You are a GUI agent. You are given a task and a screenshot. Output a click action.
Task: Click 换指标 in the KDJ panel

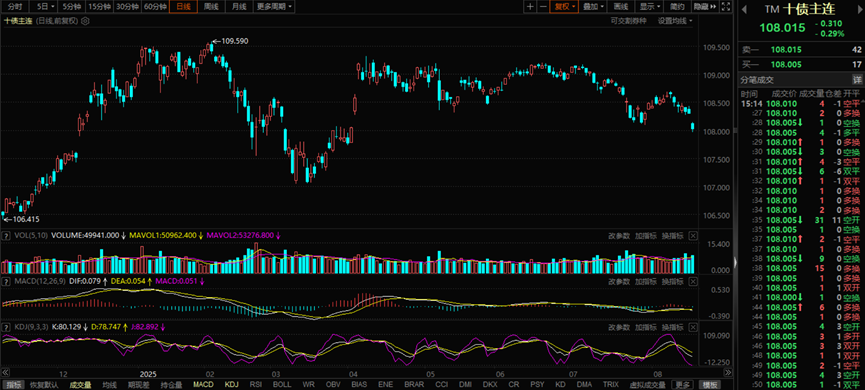(x=672, y=327)
